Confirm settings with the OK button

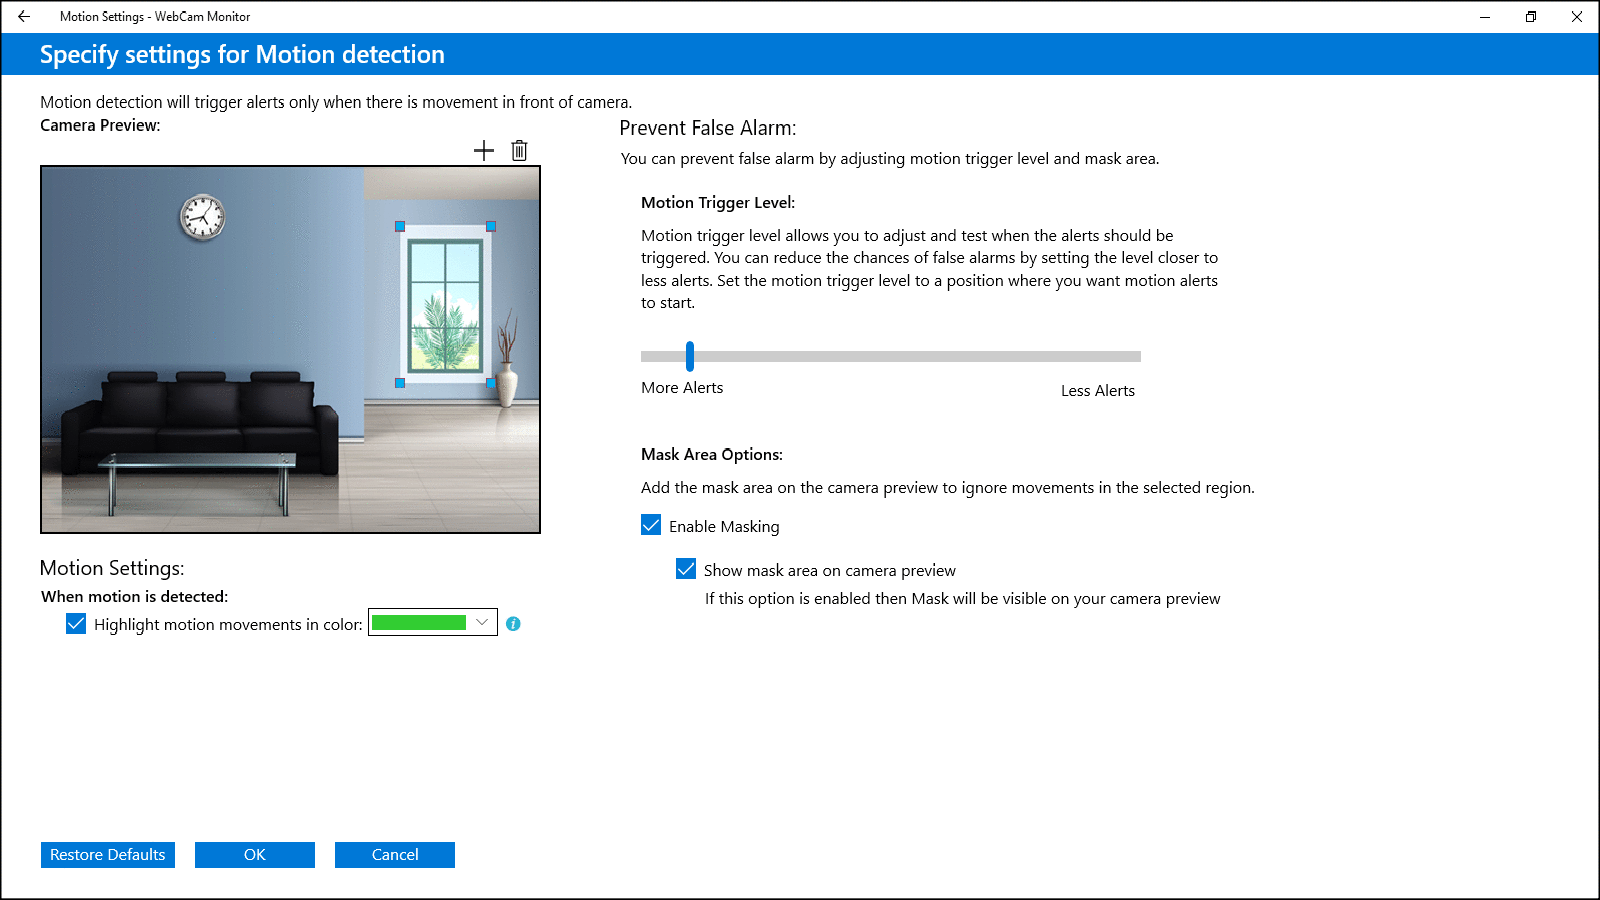255,855
